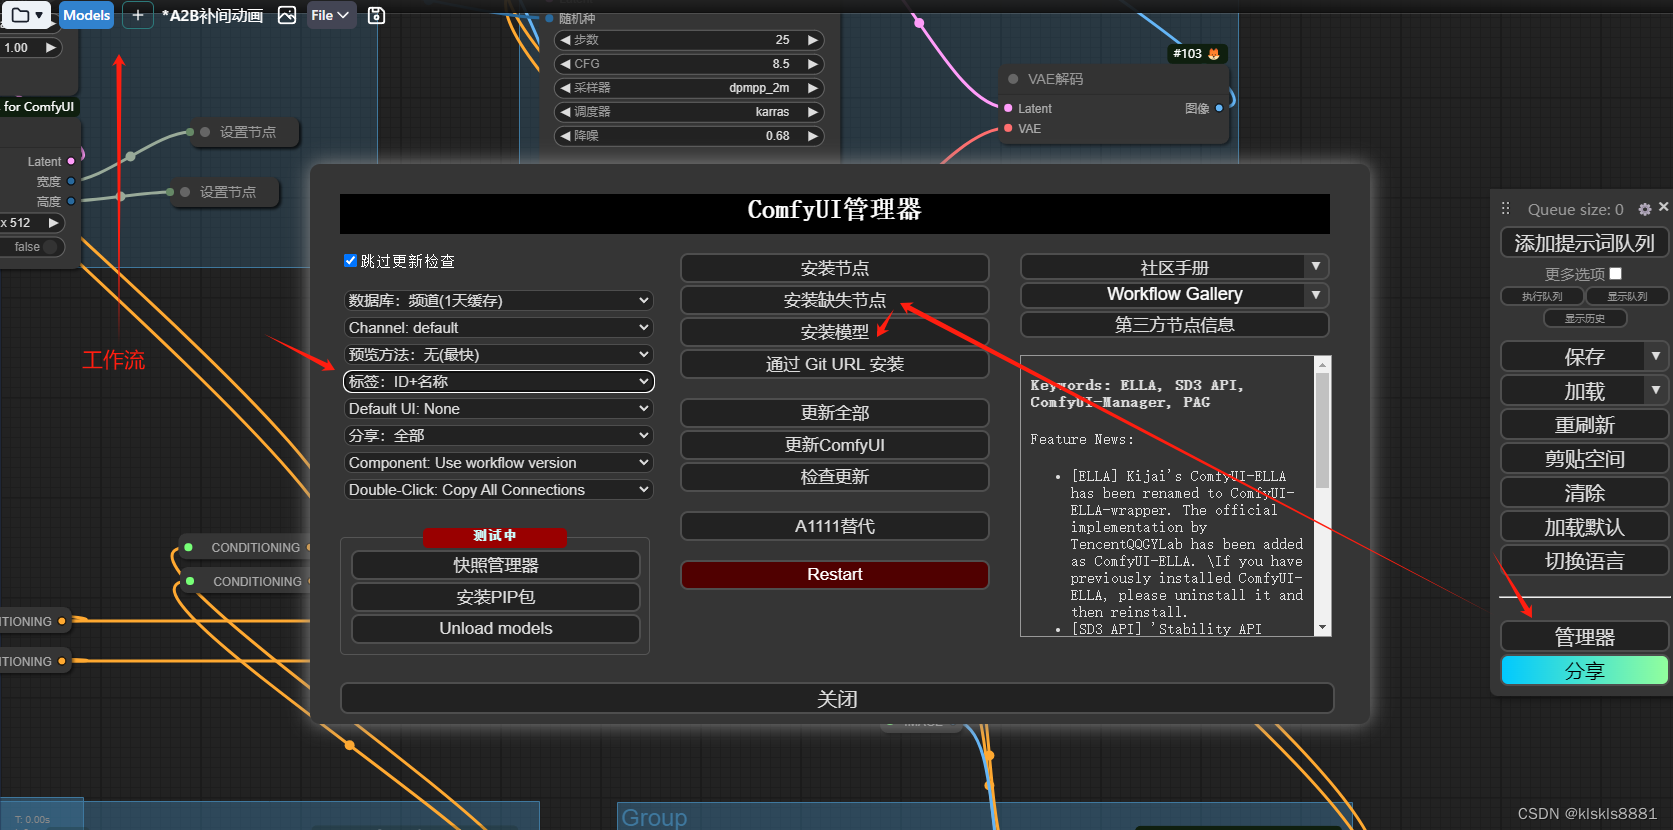Click 添加提示词队列 button

click(1585, 243)
